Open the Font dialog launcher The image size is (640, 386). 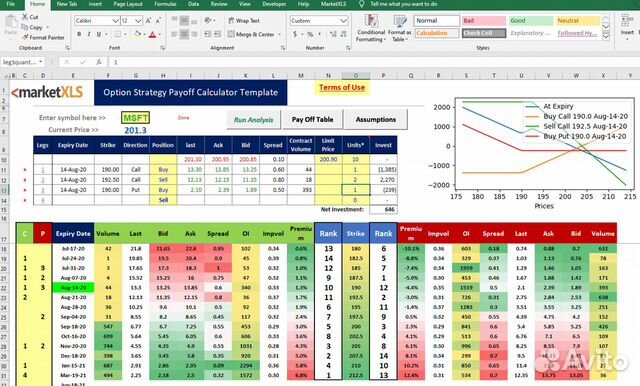point(162,48)
